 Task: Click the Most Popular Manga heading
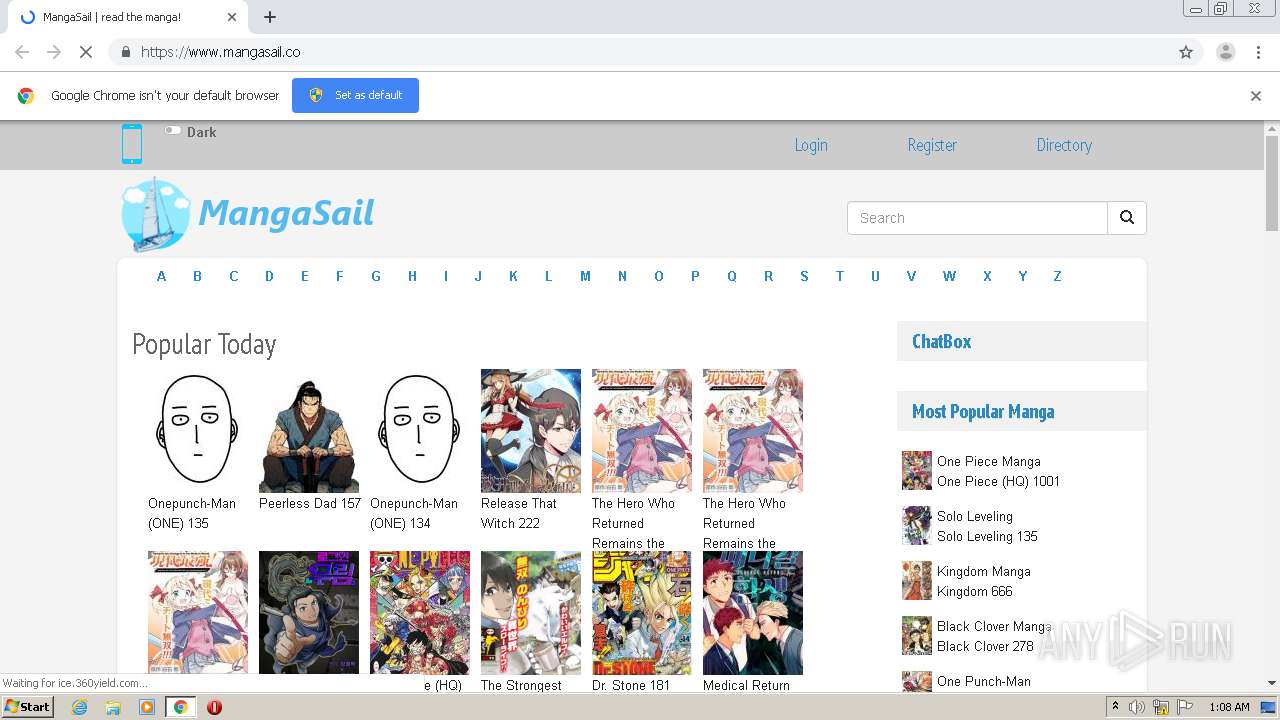click(x=983, y=411)
